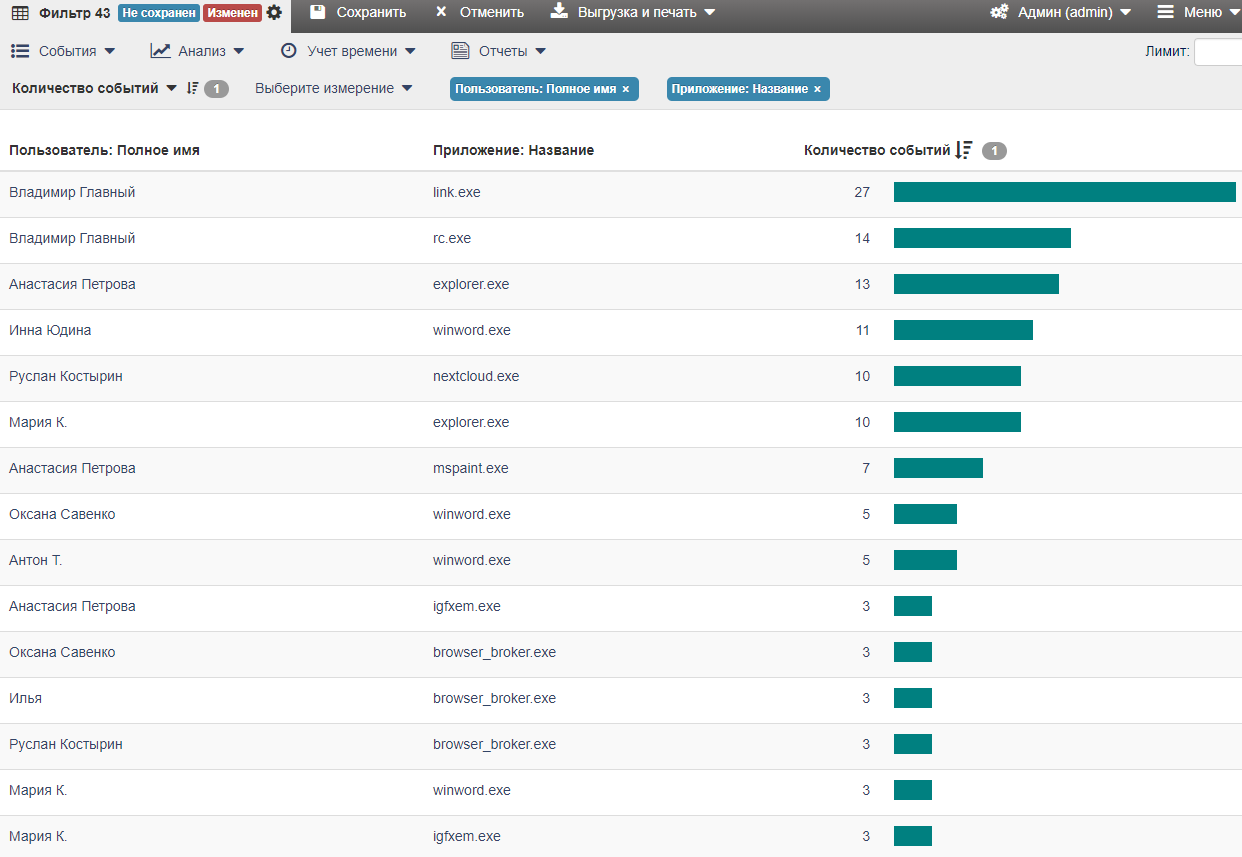1242x857 pixels.
Task: Click the gear settings icon beside Фильтр 43
Action: pos(274,13)
